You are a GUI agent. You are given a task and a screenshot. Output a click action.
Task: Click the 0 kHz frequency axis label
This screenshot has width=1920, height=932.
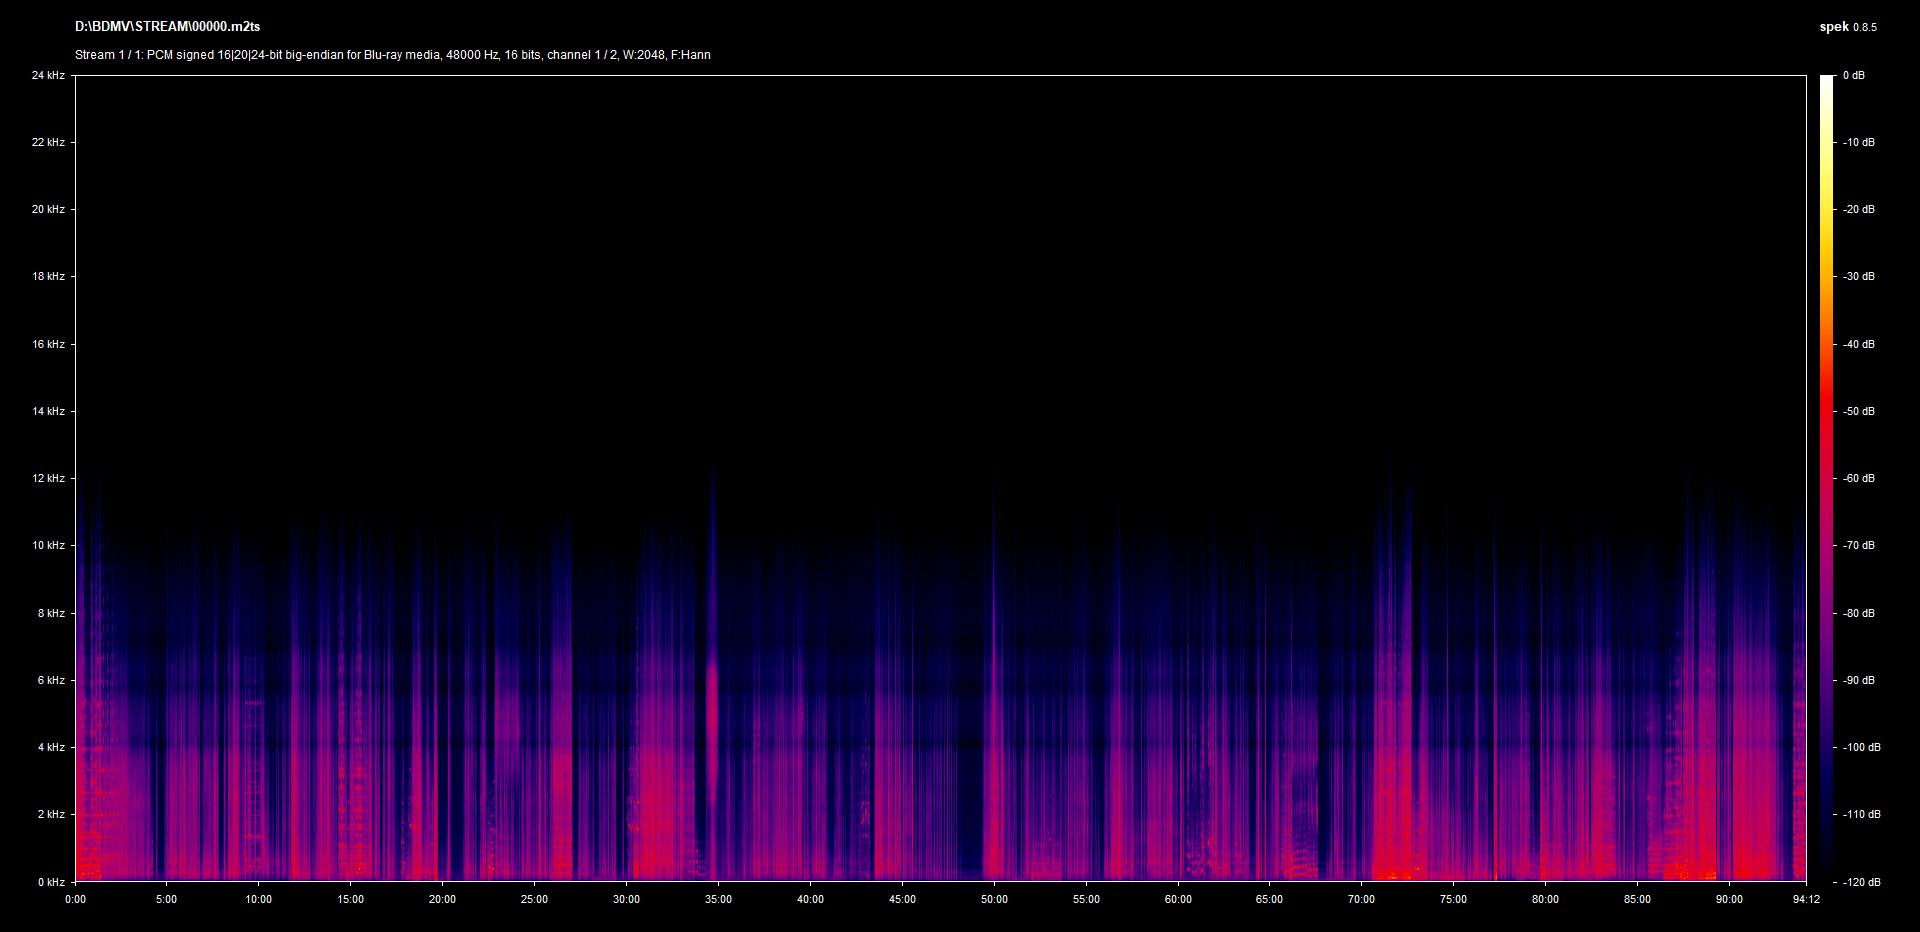51,882
